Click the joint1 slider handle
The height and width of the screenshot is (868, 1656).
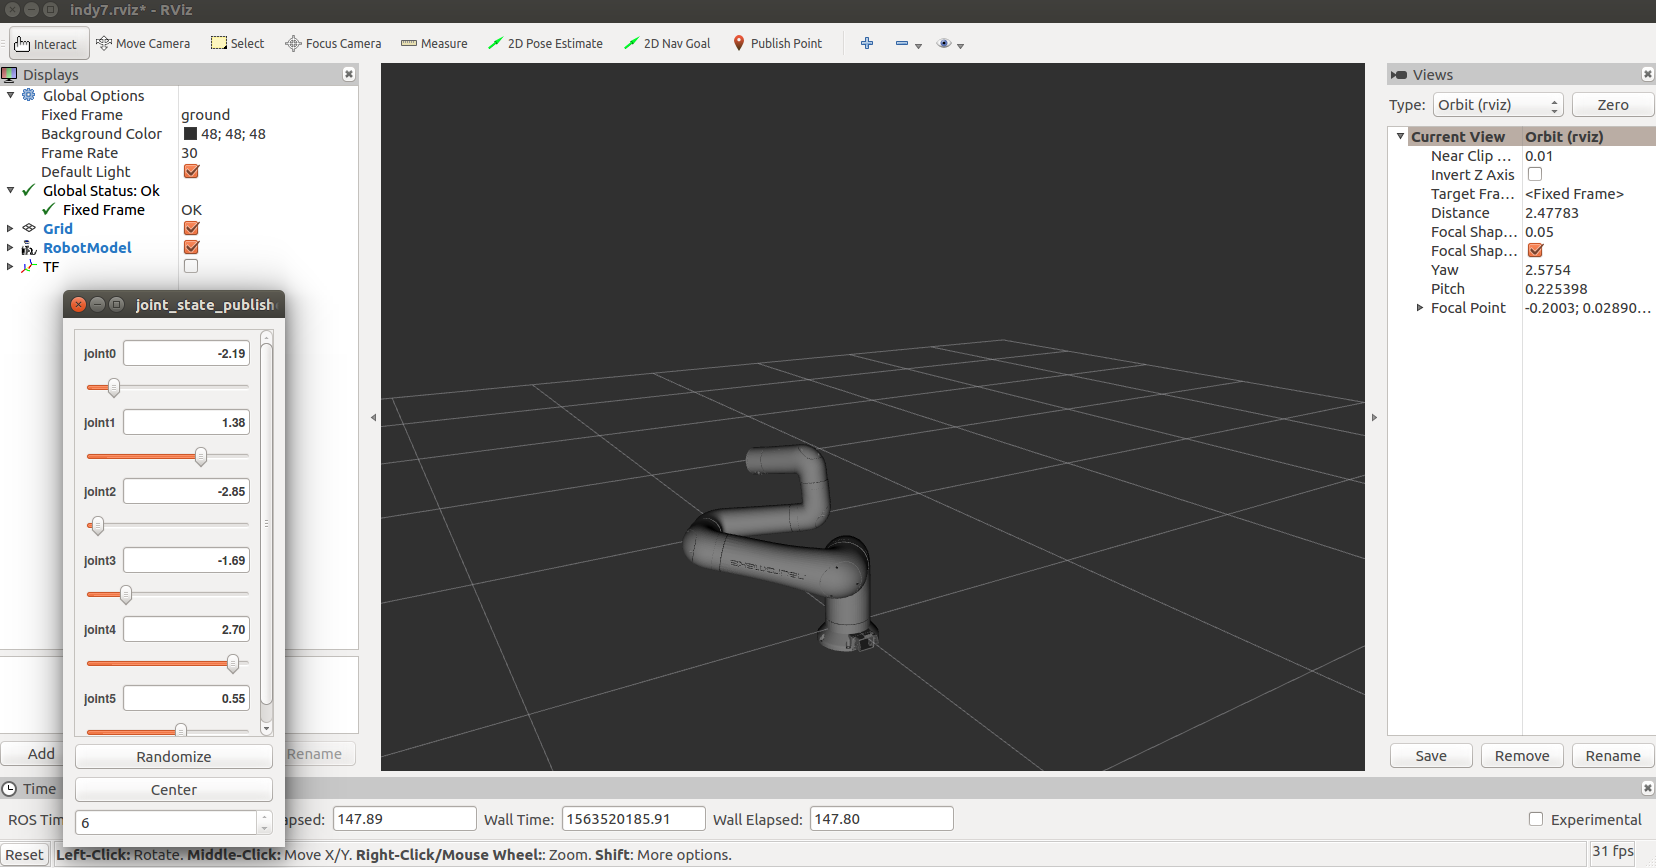click(x=201, y=456)
